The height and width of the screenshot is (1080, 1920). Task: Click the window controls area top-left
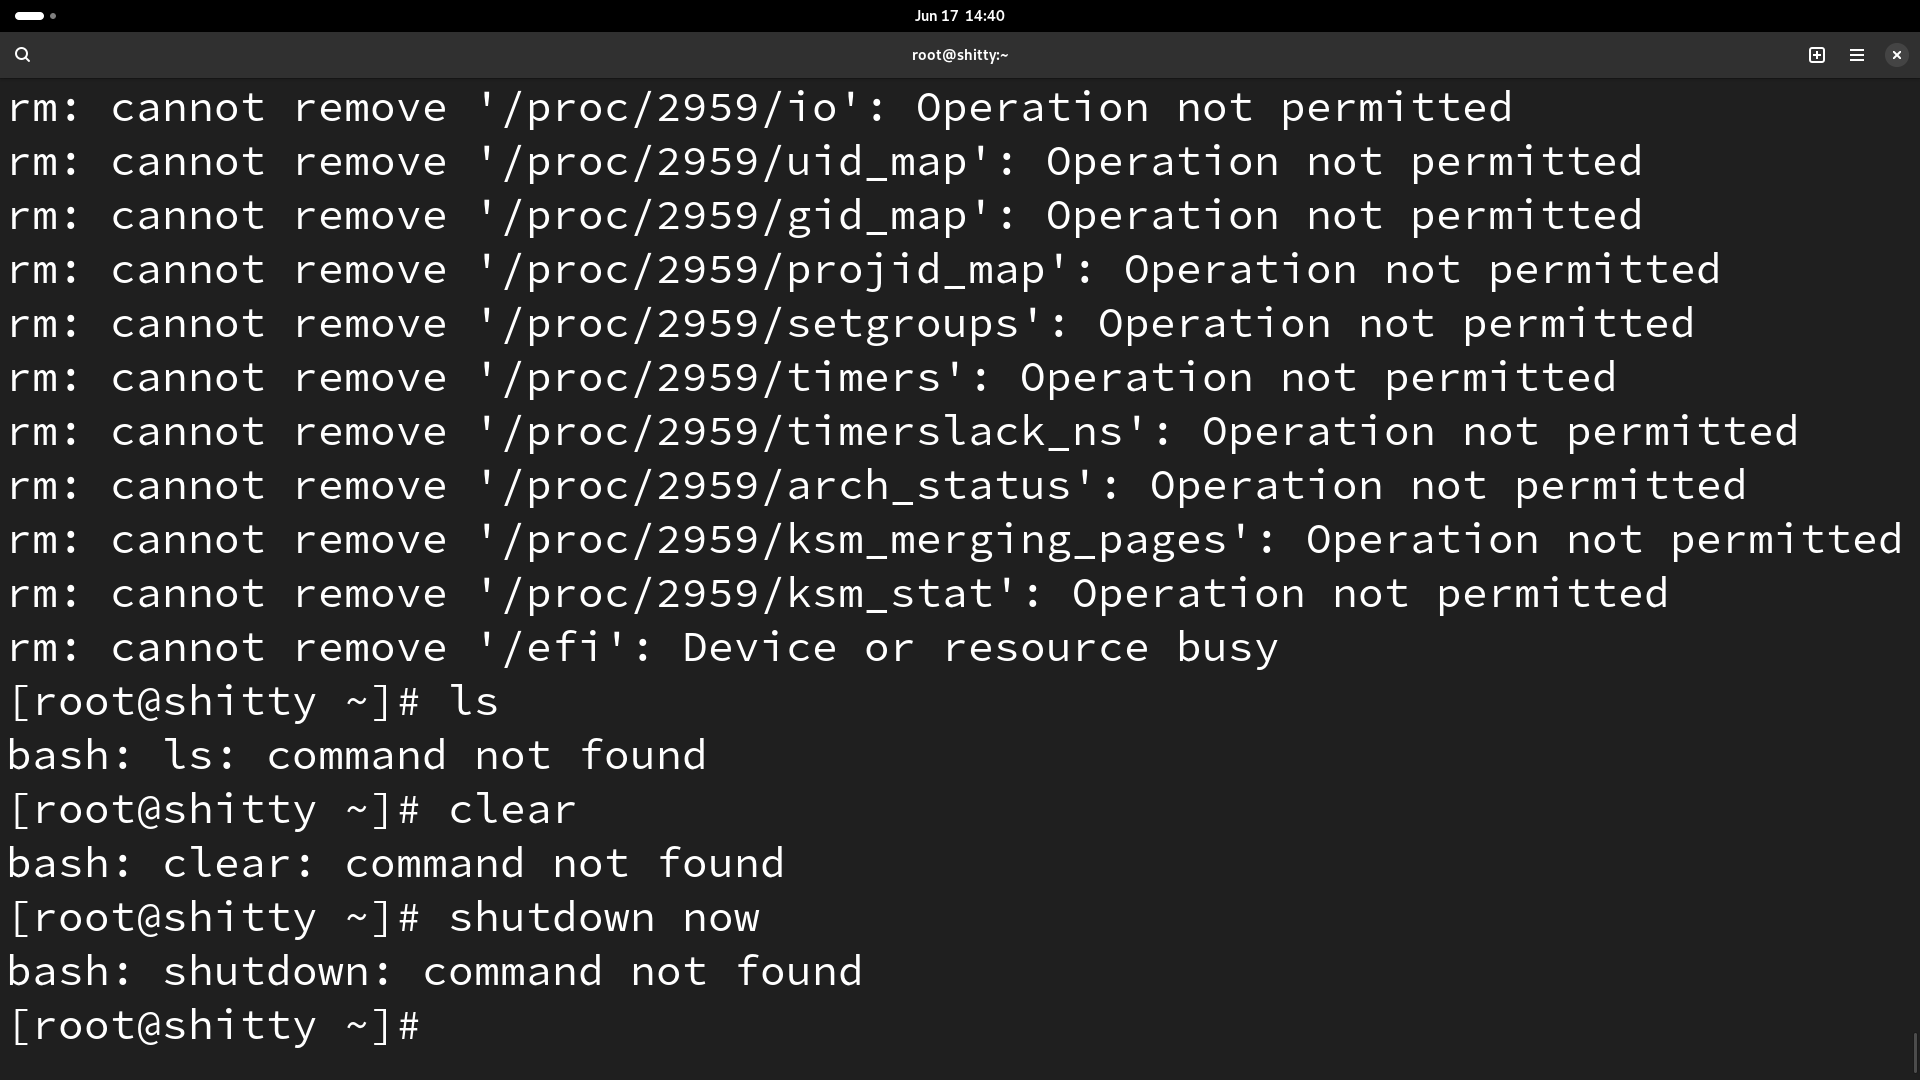[29, 16]
